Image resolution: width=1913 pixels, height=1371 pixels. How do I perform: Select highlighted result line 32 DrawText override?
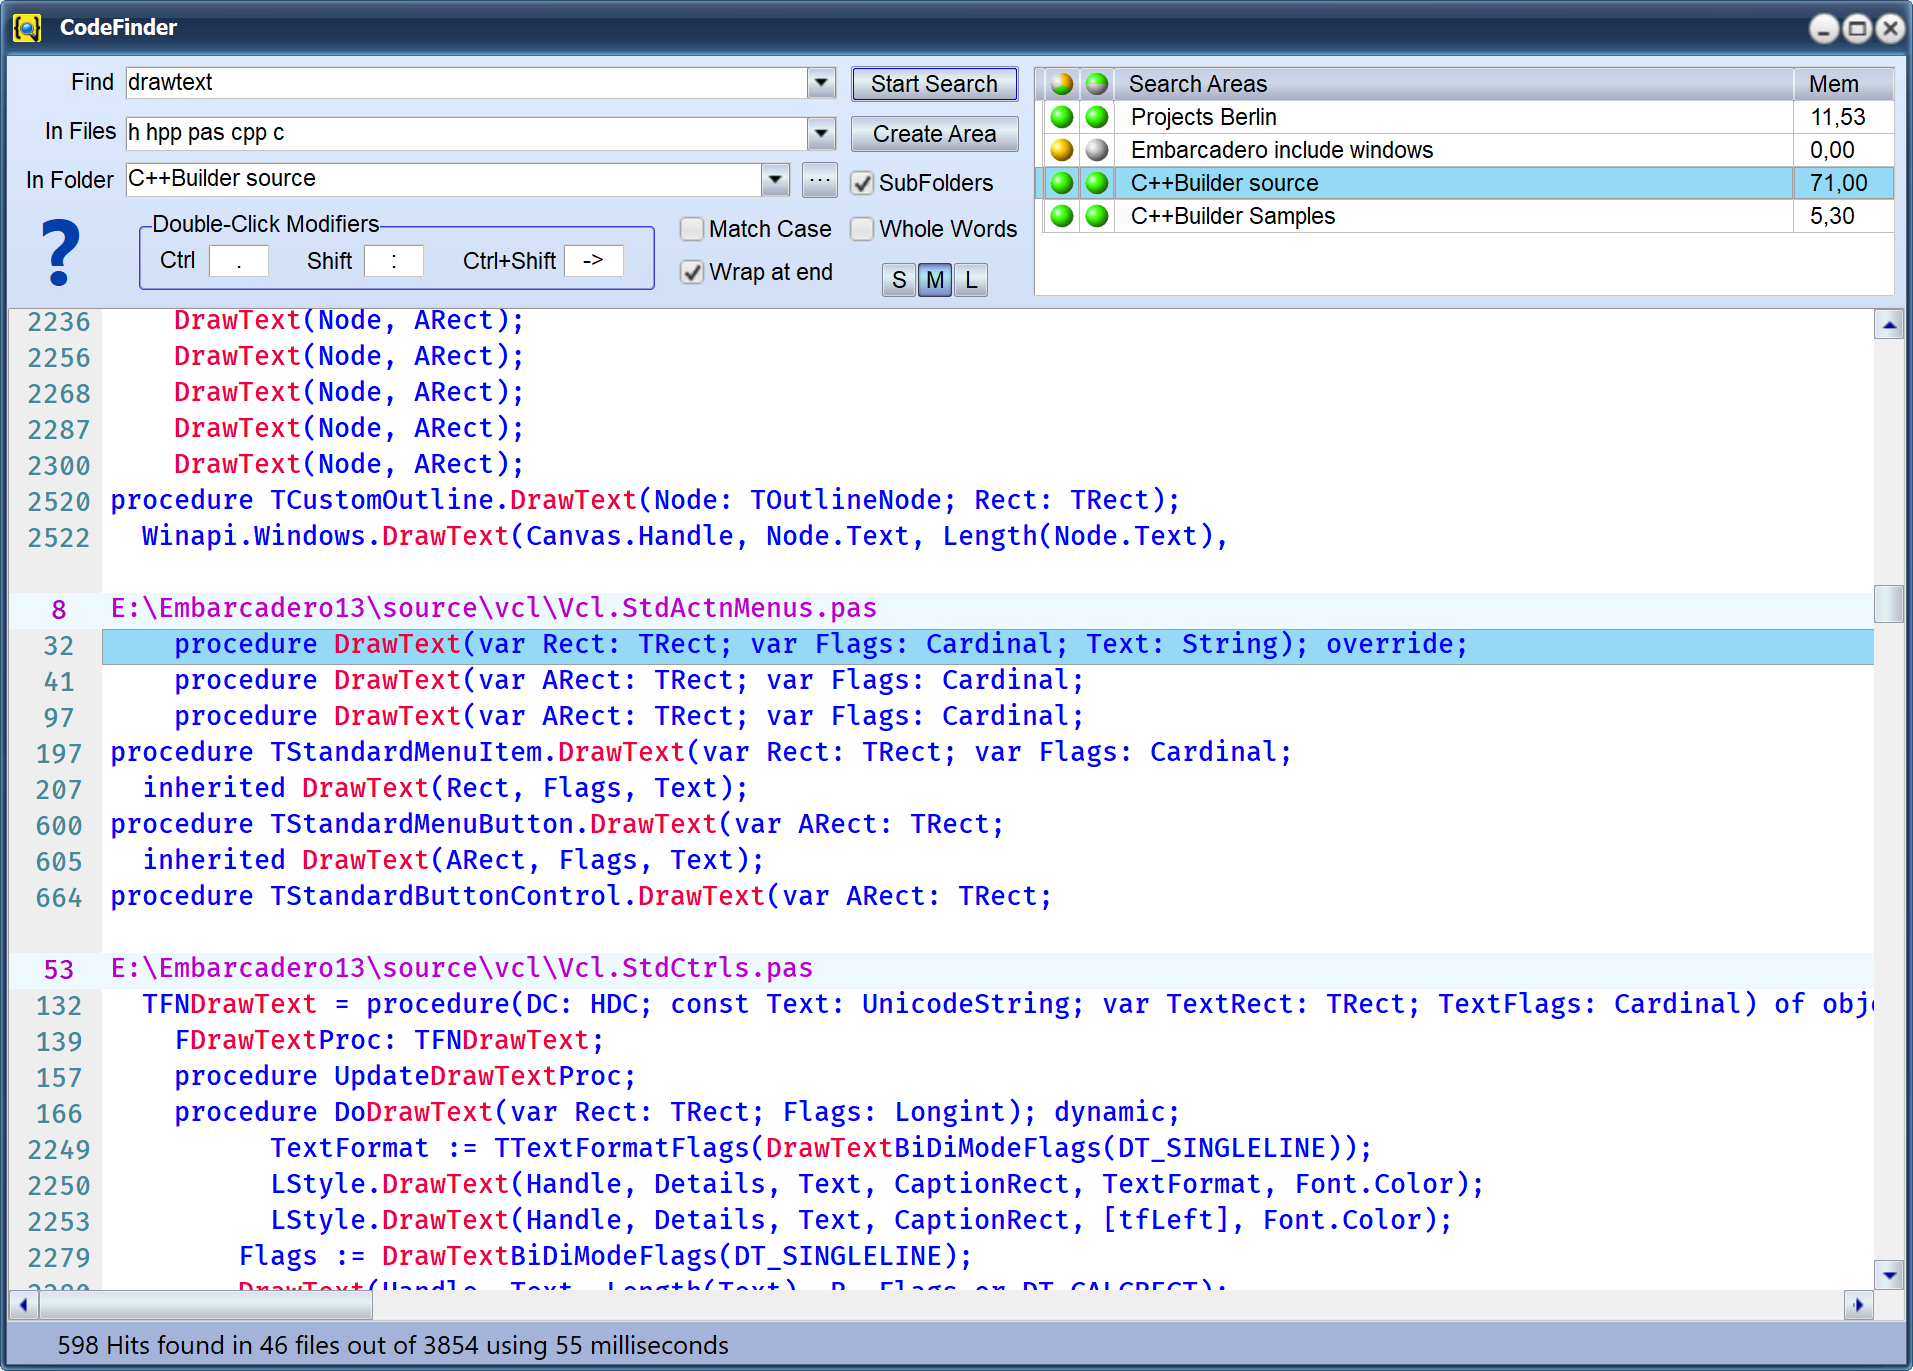tap(987, 645)
